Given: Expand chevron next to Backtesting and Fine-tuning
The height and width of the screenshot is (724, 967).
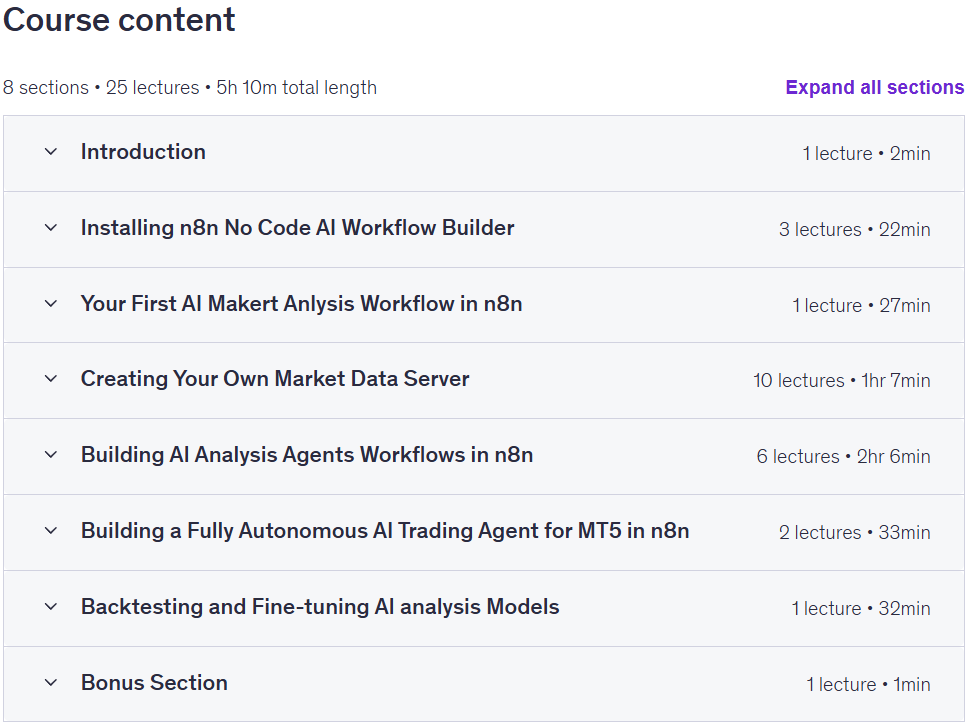Looking at the screenshot, I should [x=51, y=607].
